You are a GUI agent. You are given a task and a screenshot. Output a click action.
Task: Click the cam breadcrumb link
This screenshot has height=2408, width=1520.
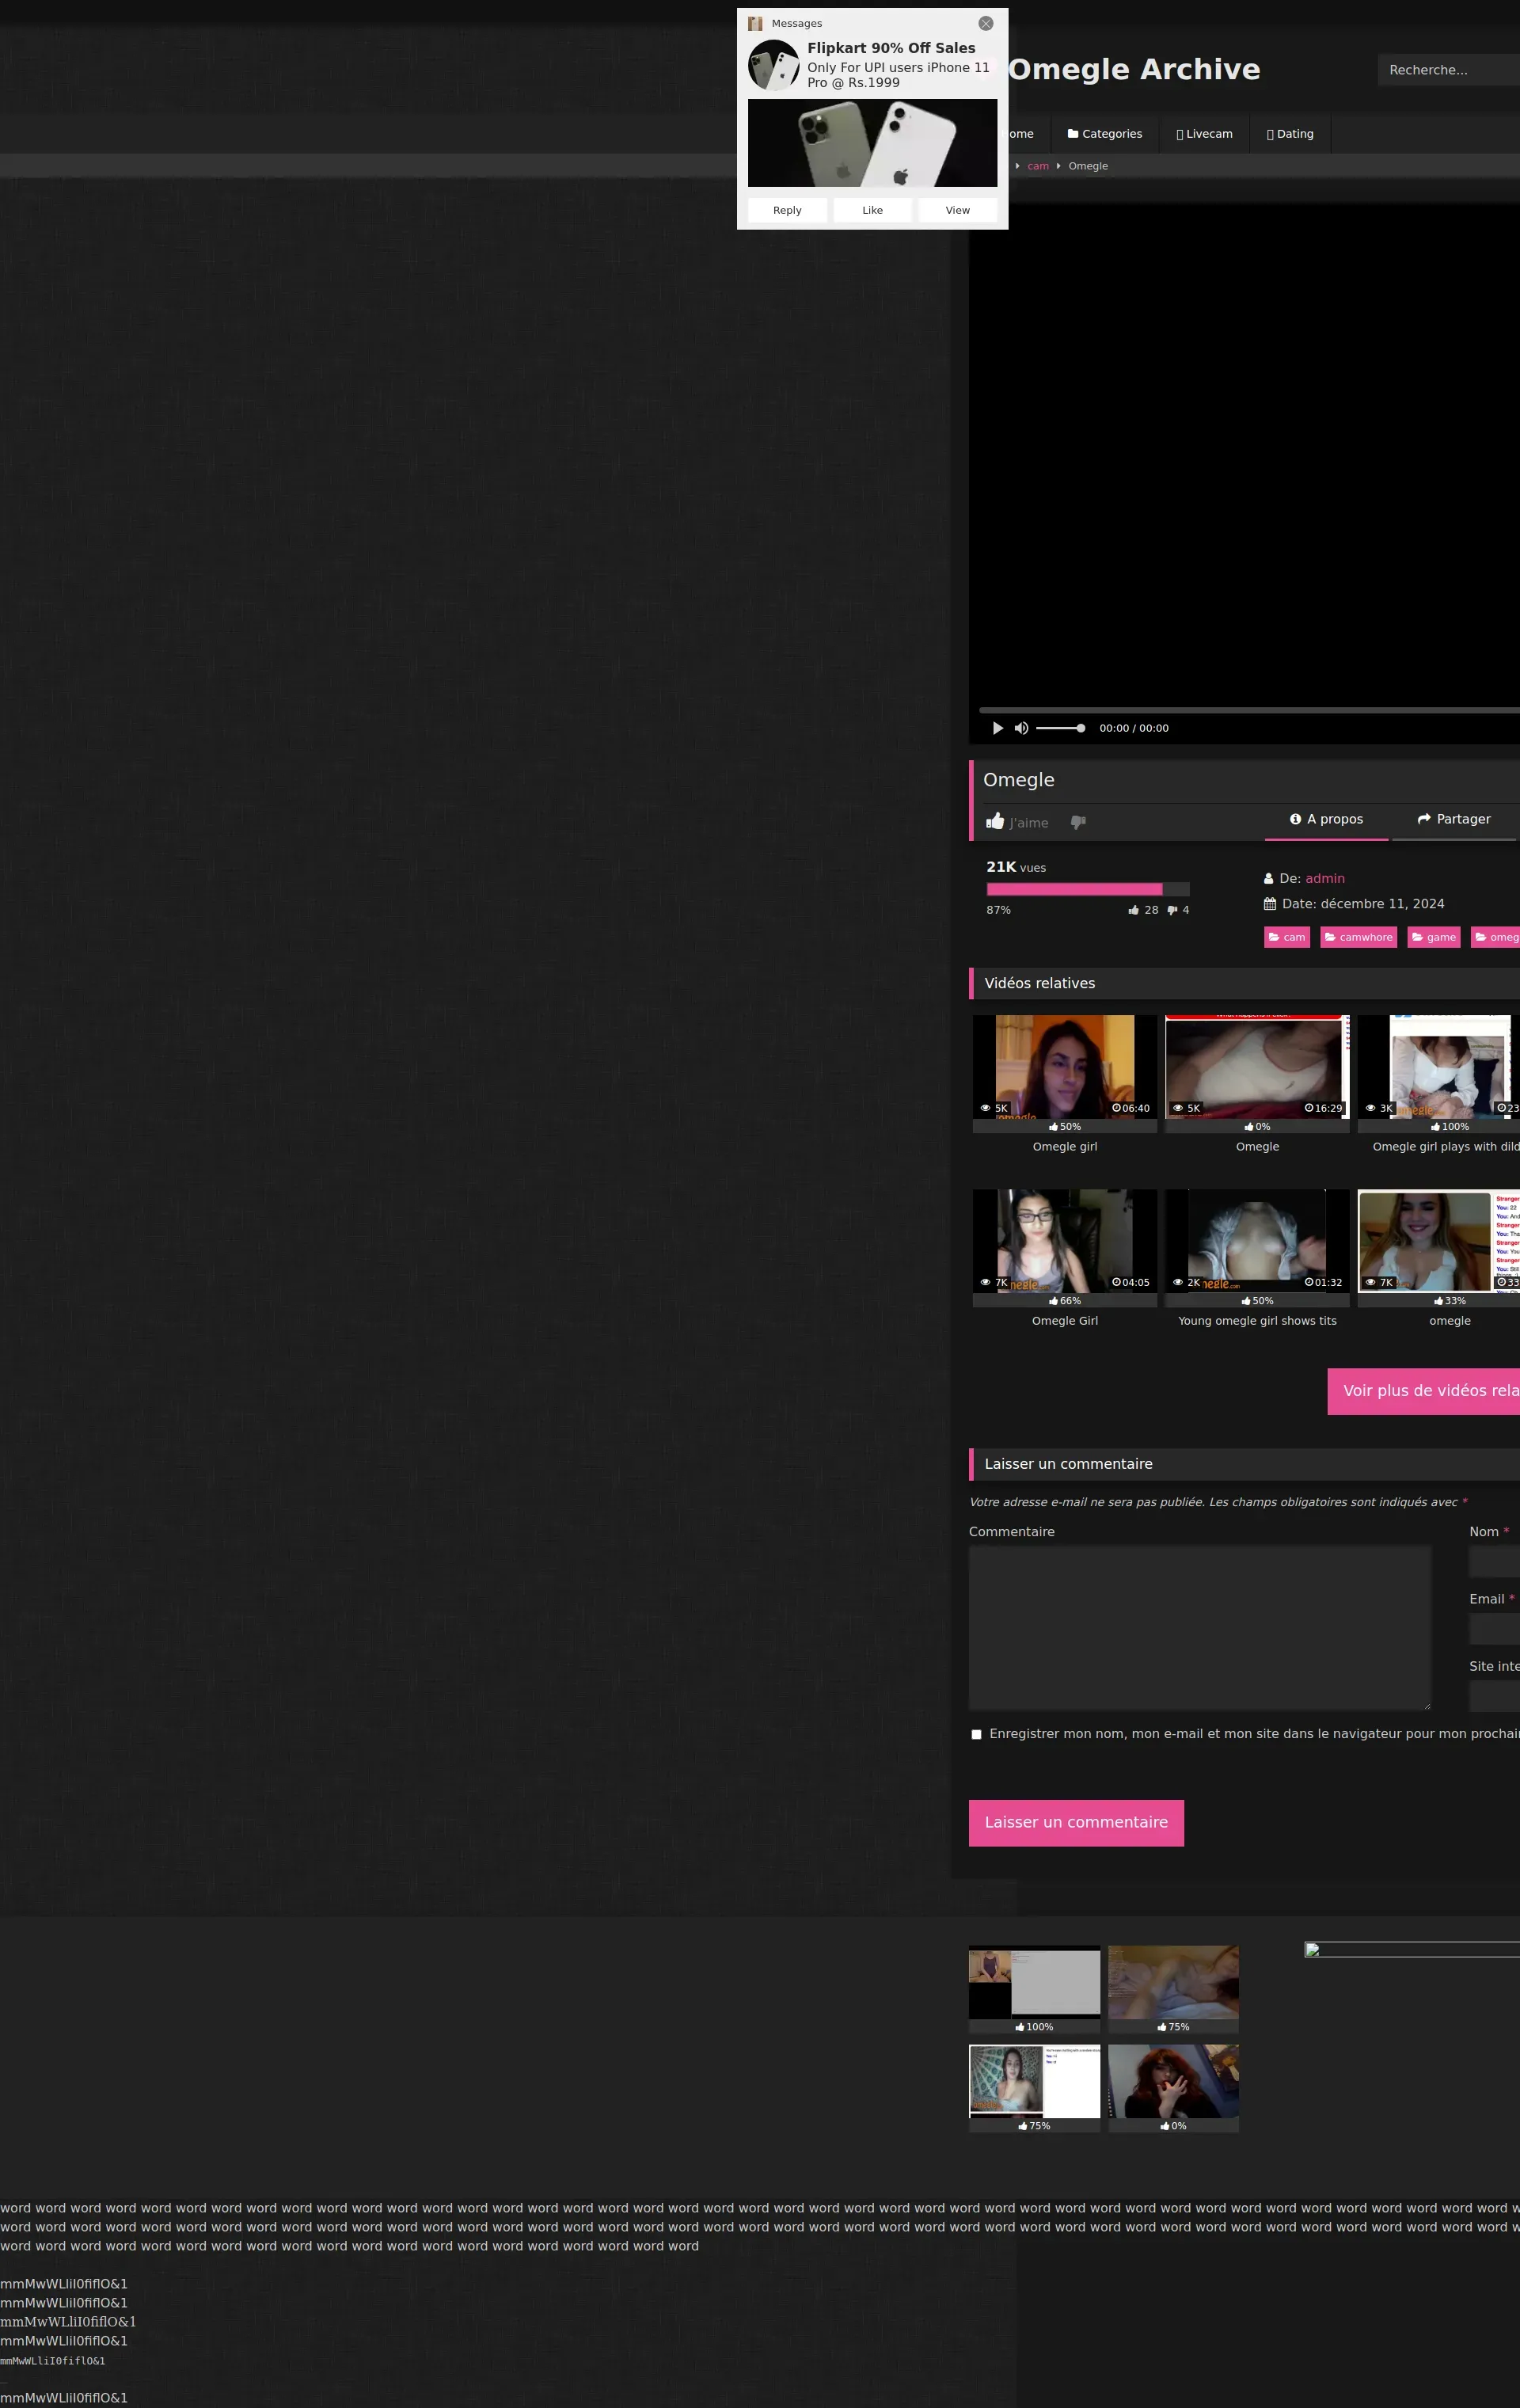click(x=1037, y=166)
